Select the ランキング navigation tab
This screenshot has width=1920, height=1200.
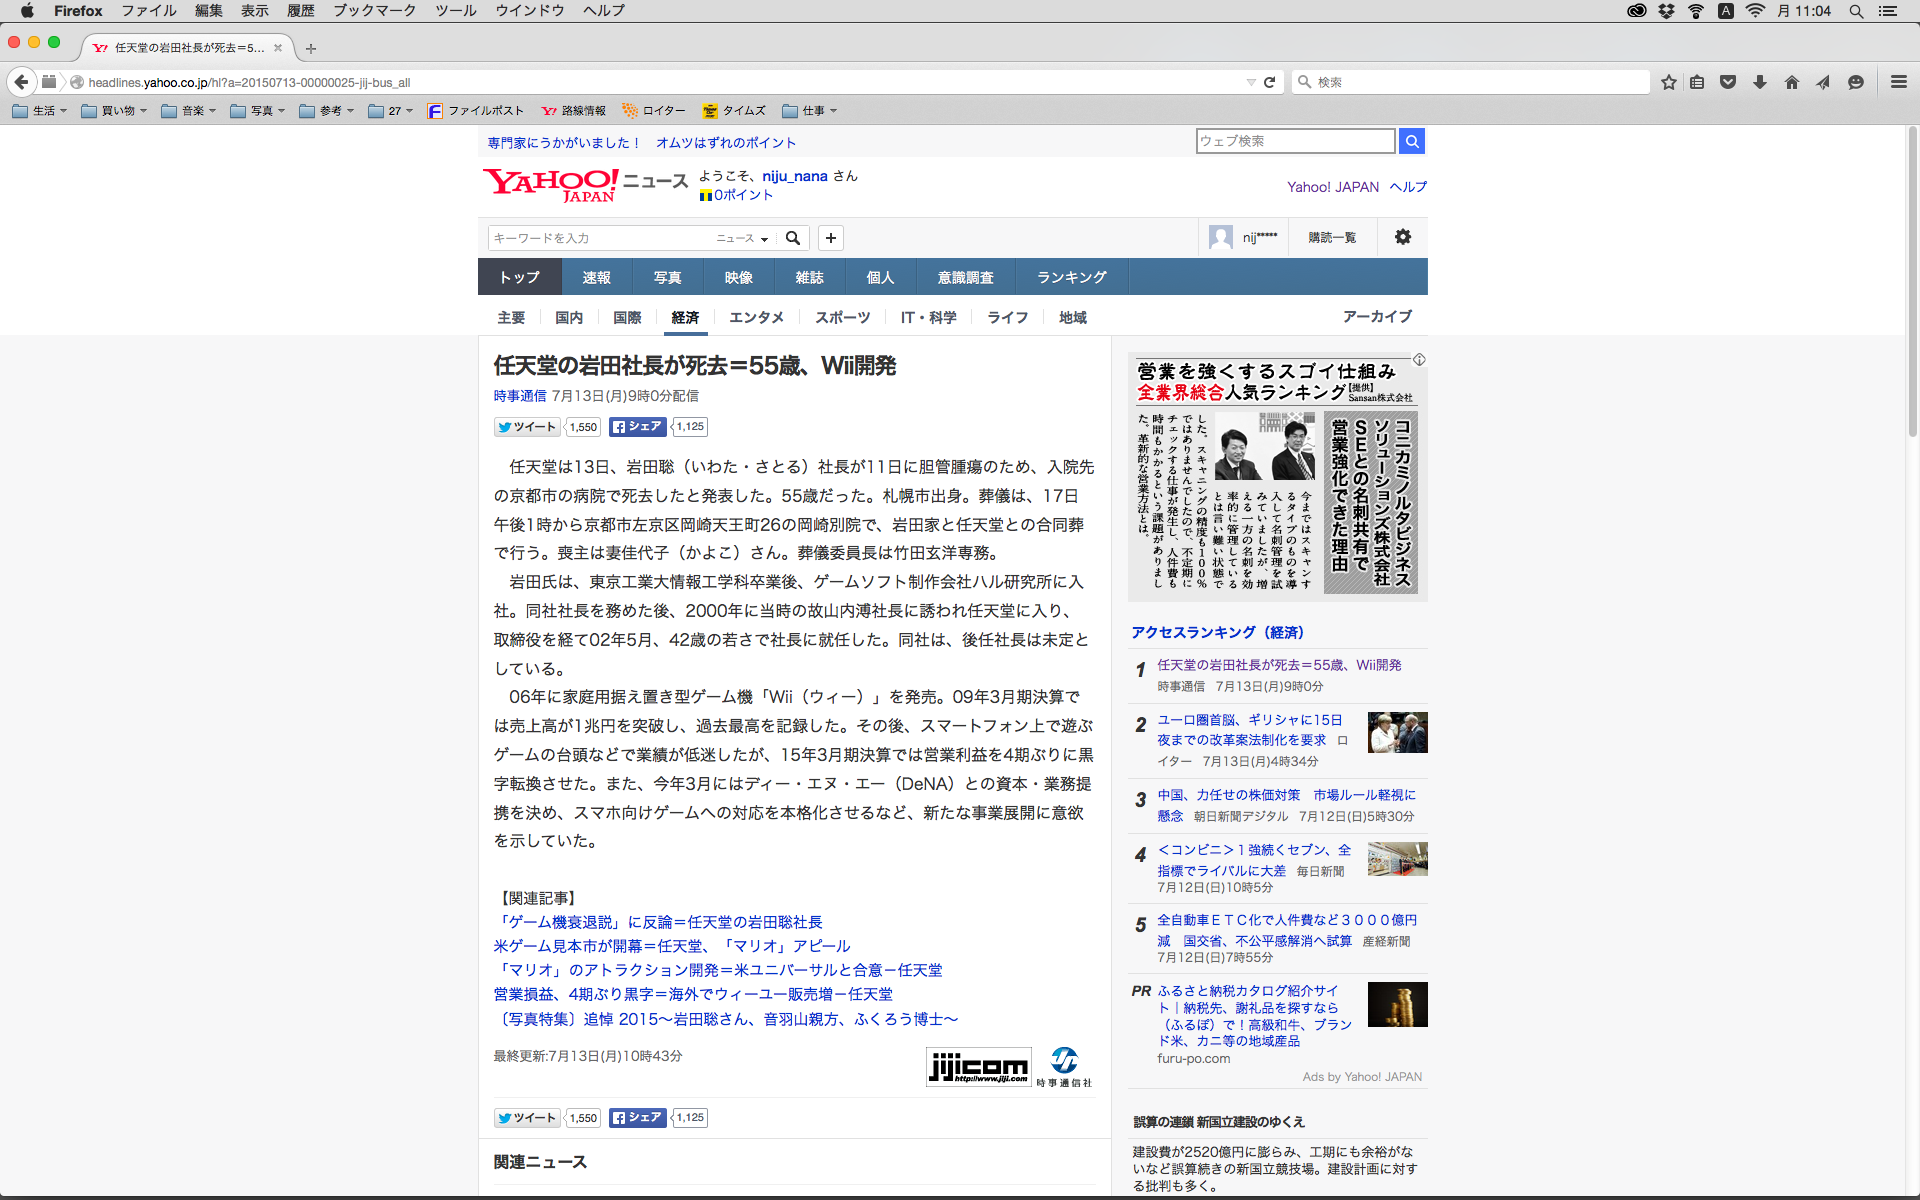pos(1071,277)
